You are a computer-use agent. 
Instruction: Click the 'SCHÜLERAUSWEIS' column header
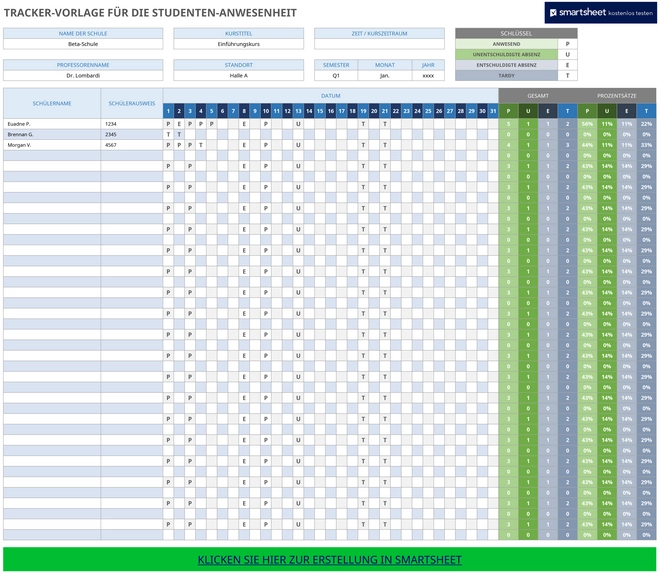(132, 104)
